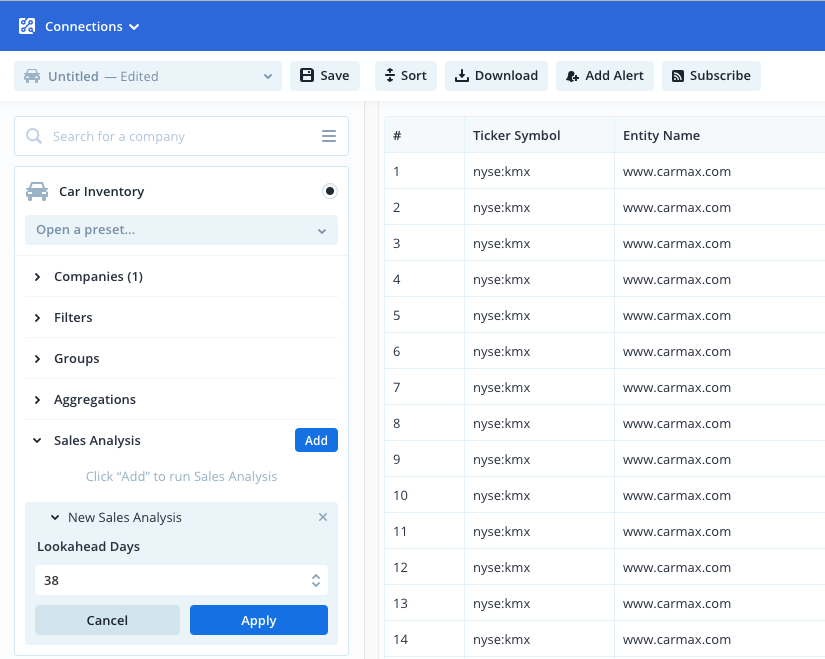Open the Untitled — Edited dropdown
The width and height of the screenshot is (825, 659).
click(x=148, y=76)
